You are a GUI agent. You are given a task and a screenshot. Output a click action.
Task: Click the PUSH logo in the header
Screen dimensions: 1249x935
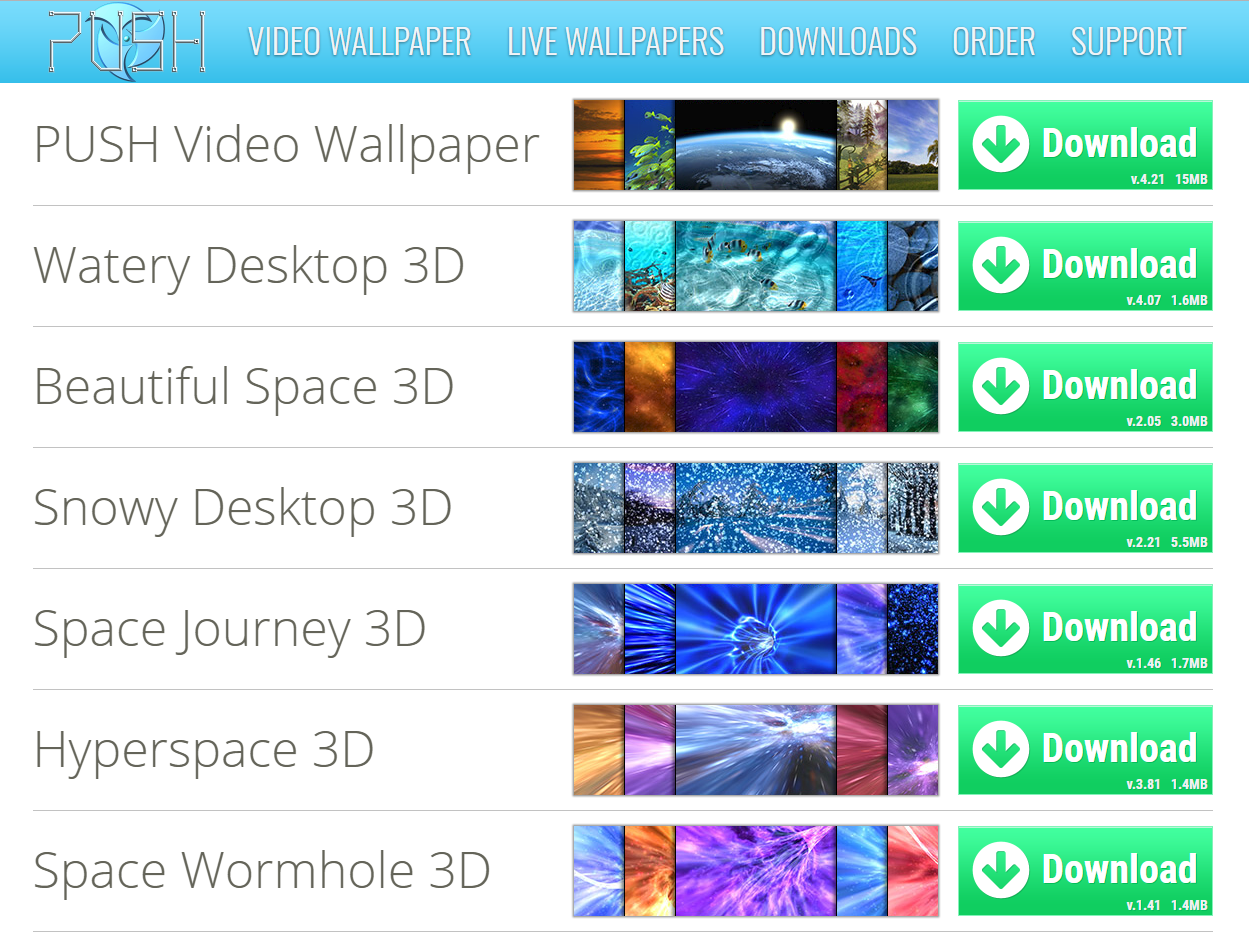coord(126,41)
